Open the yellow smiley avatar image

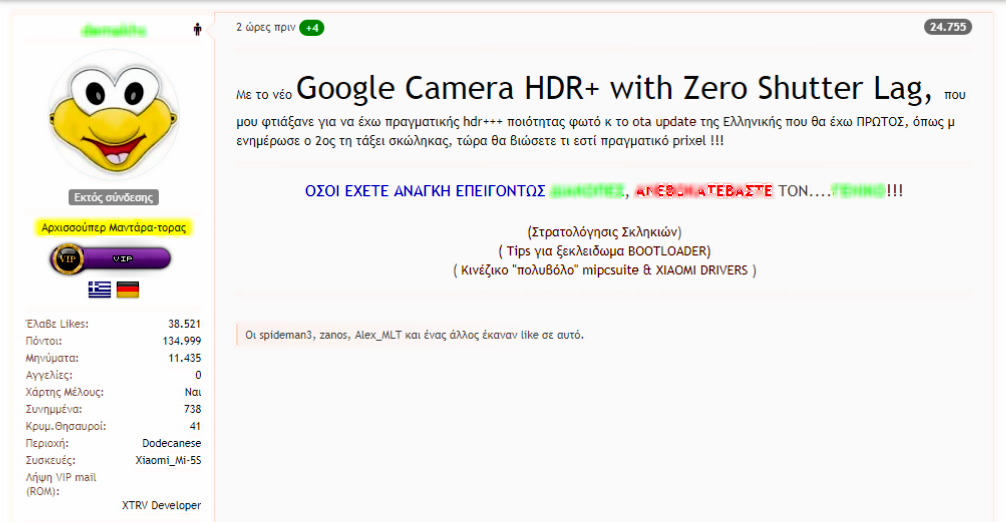pos(113,117)
